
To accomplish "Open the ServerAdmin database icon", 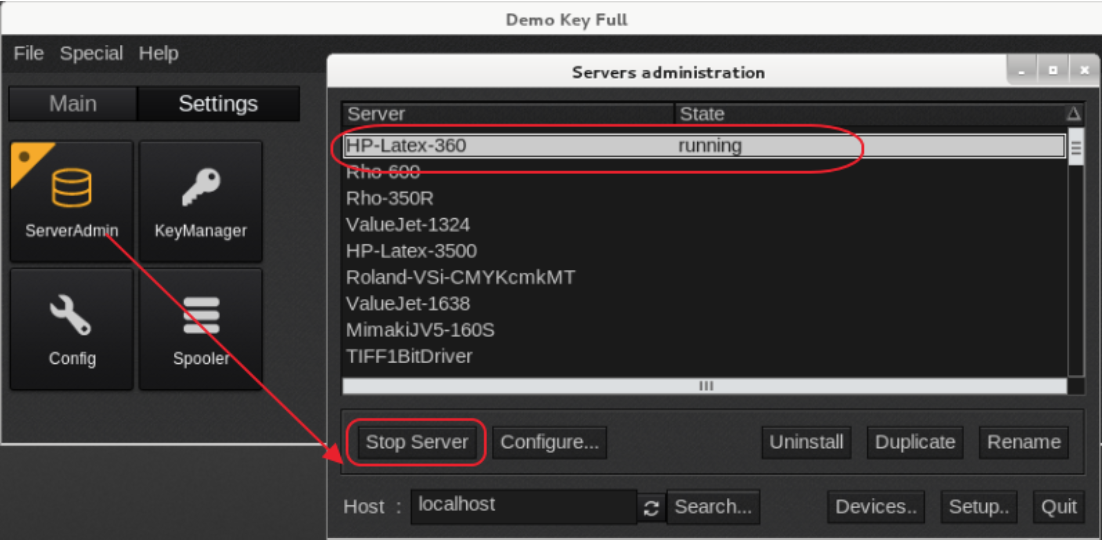I will (x=71, y=188).
